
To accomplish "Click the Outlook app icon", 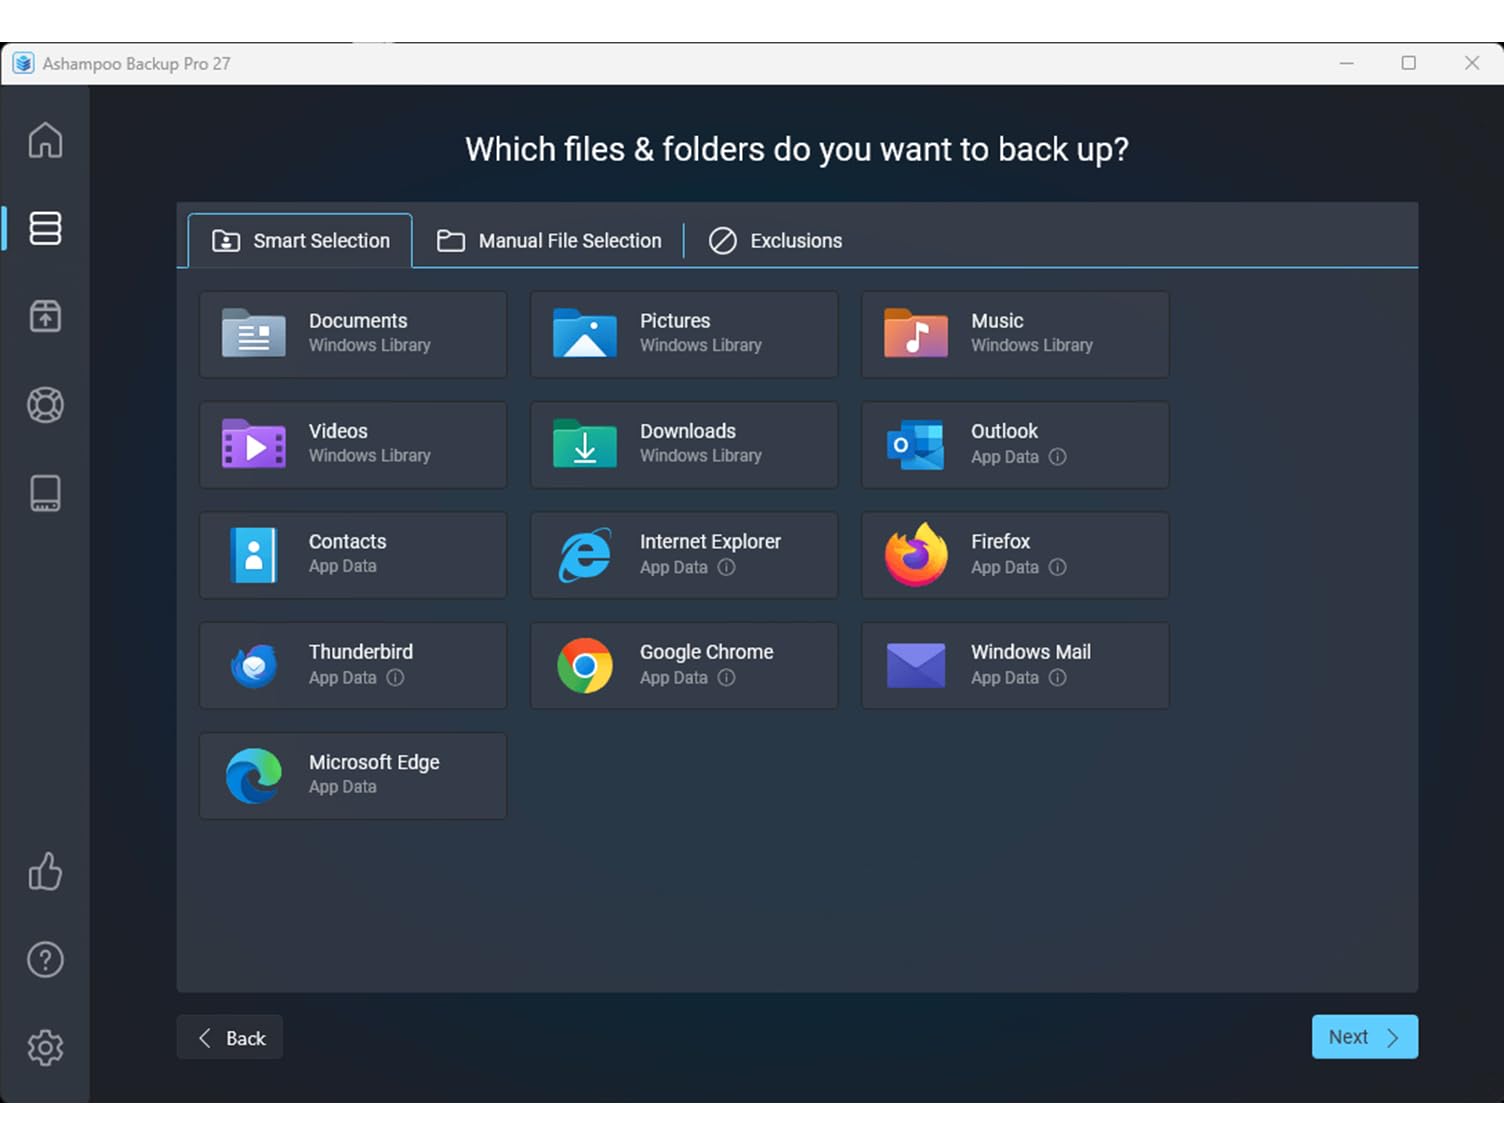I will pos(915,444).
